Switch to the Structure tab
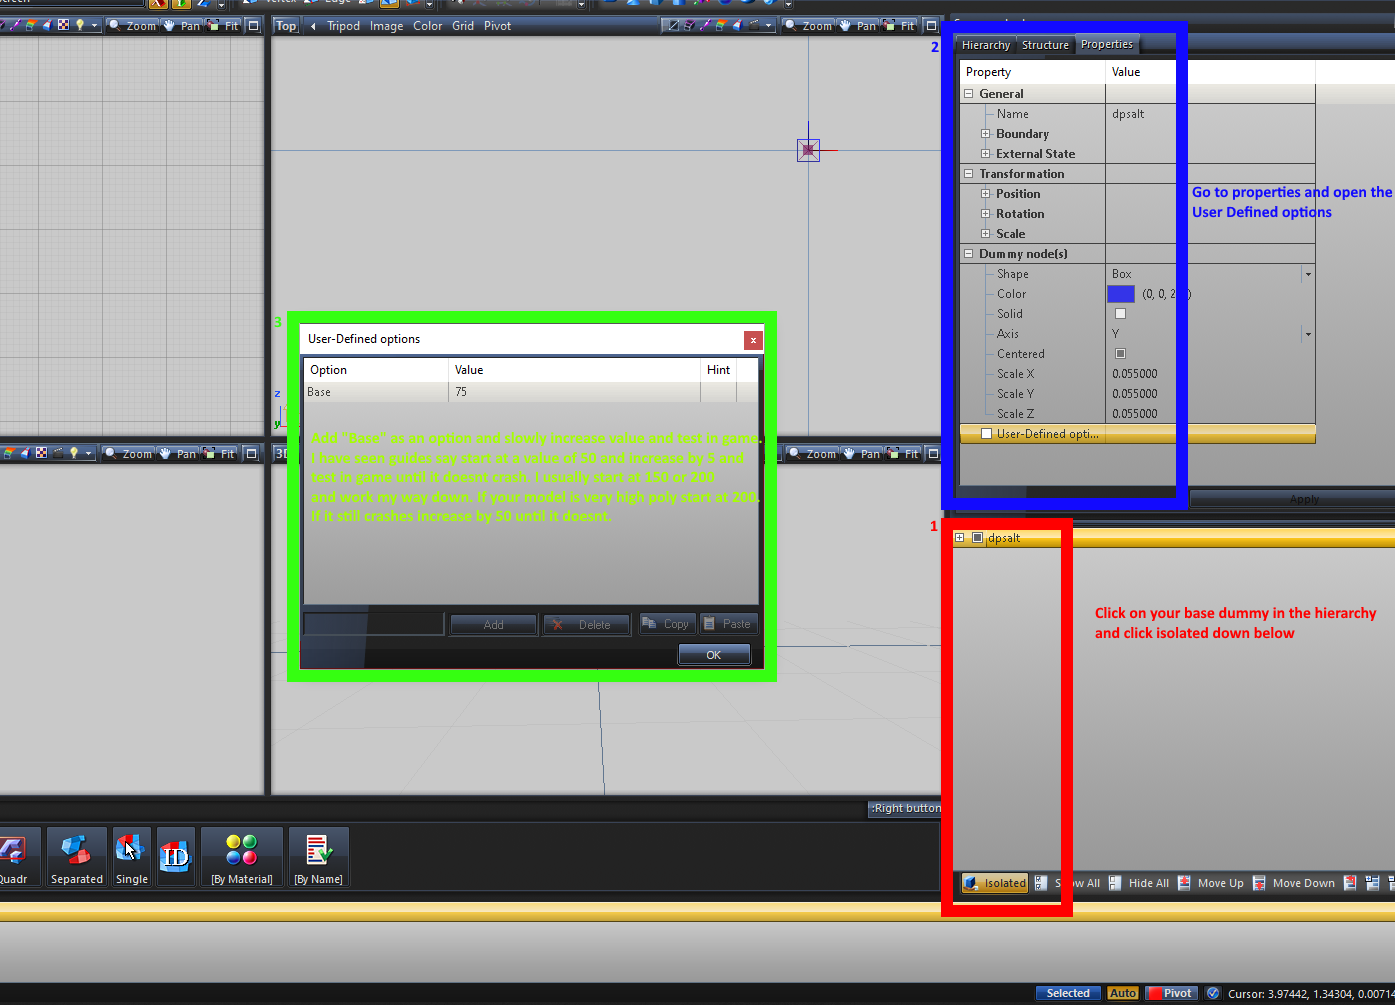 click(x=1045, y=45)
